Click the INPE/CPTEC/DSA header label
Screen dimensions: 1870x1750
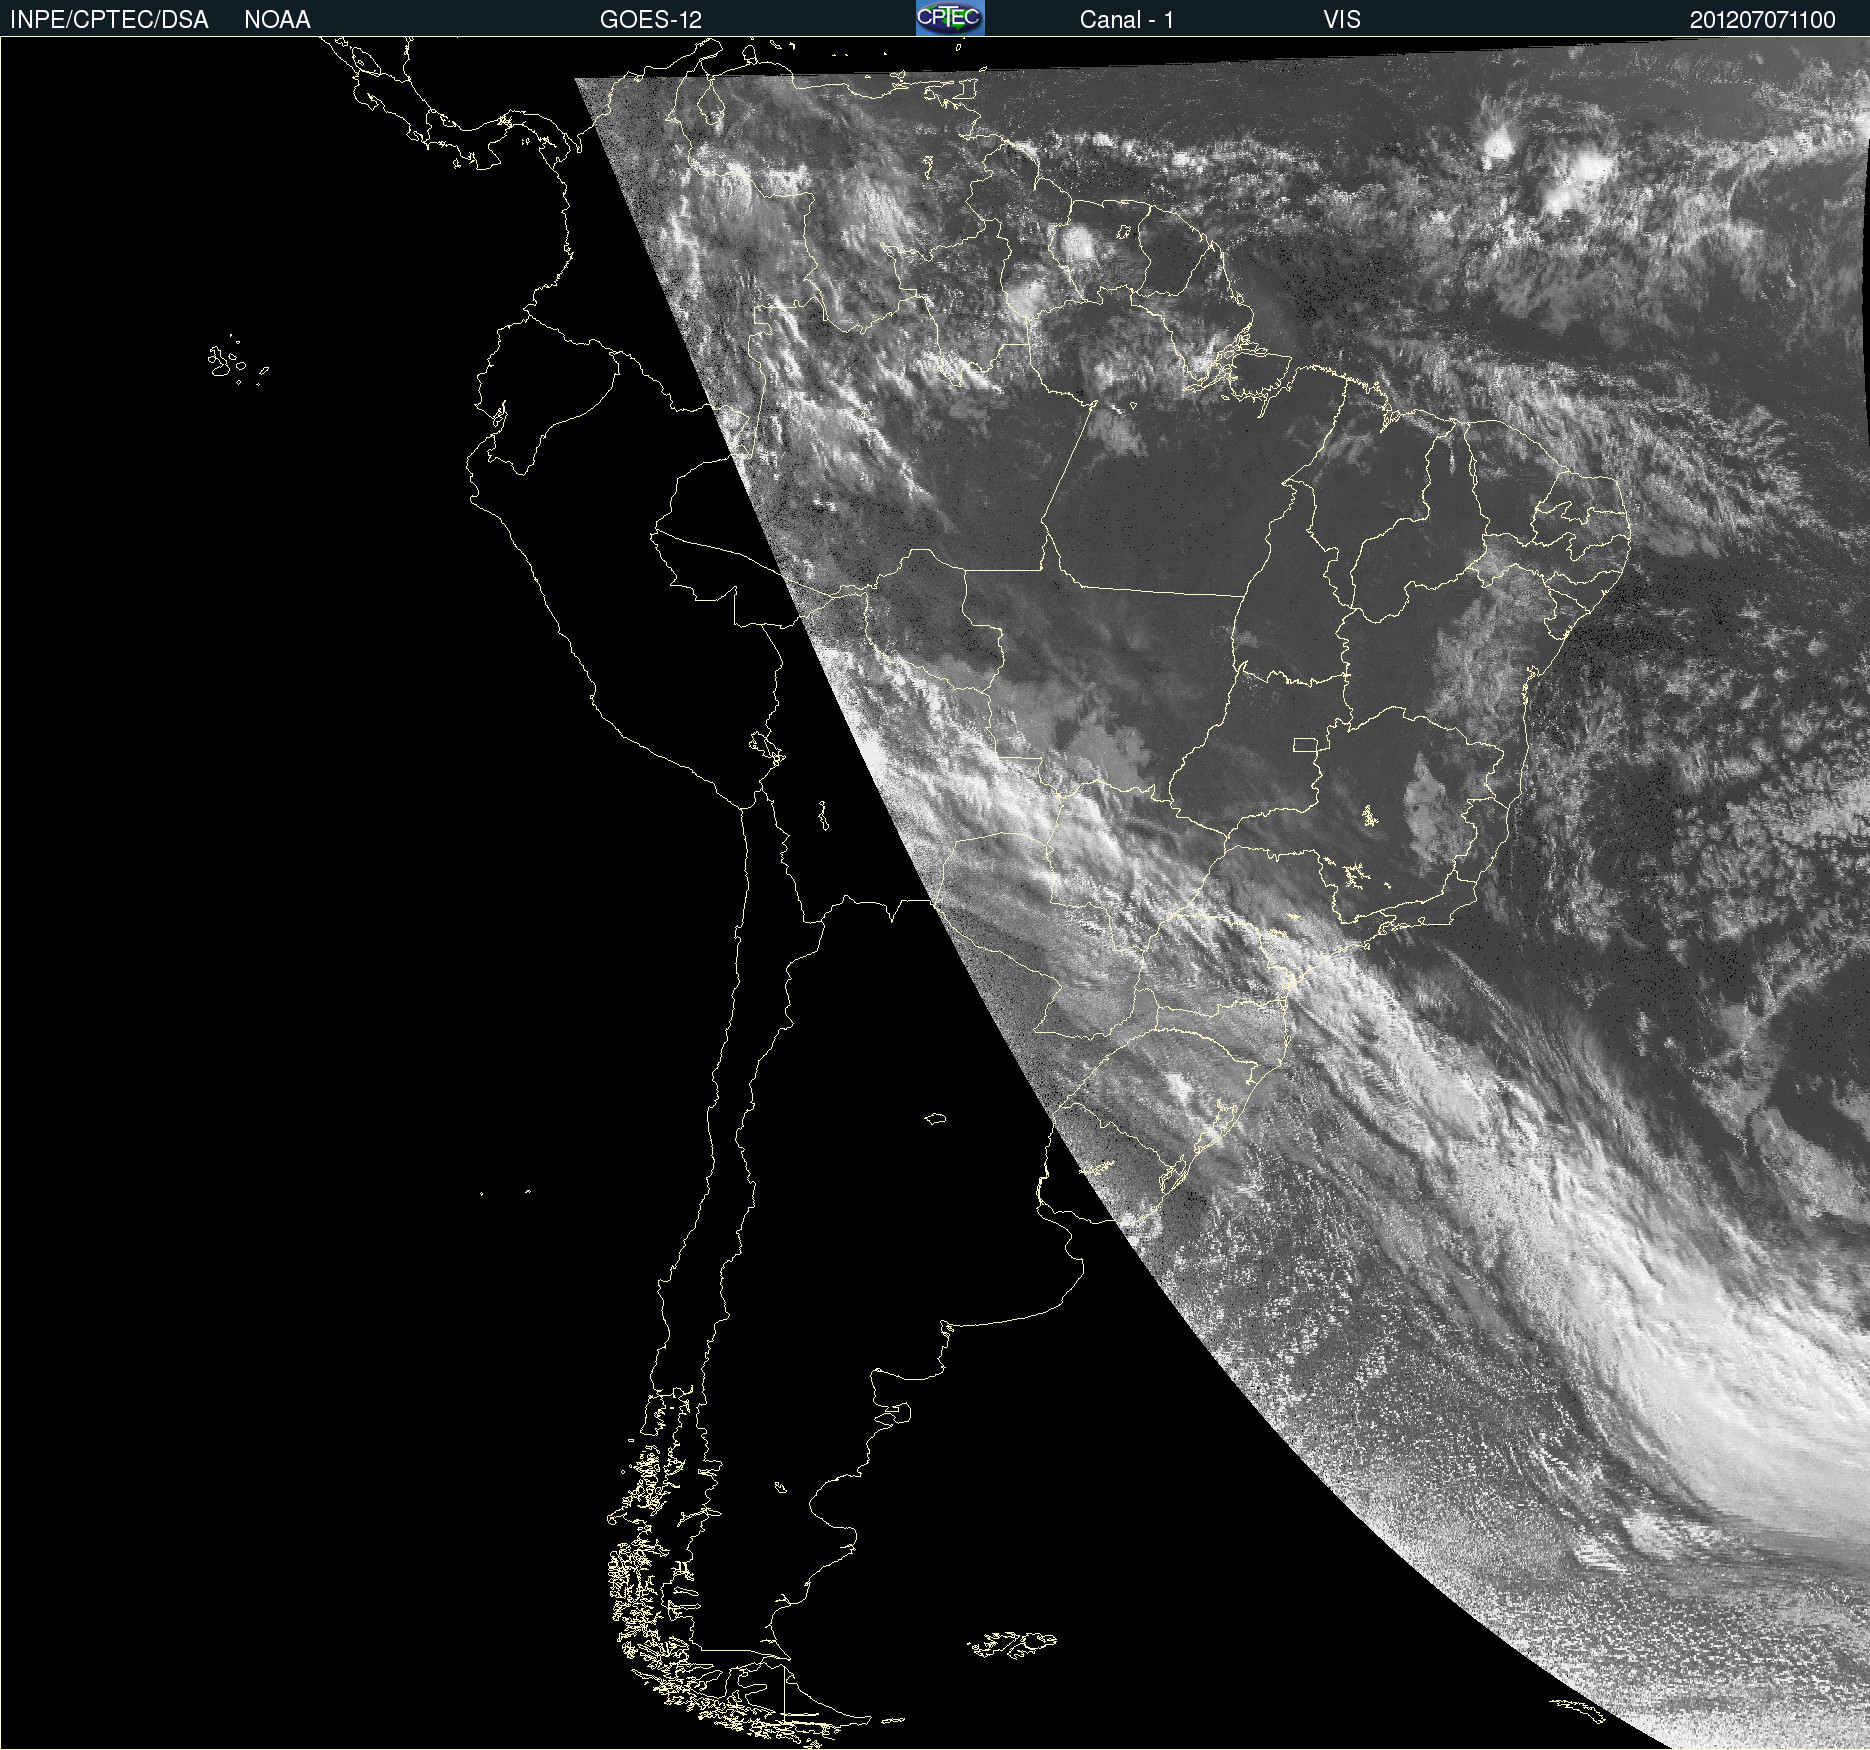click(109, 20)
